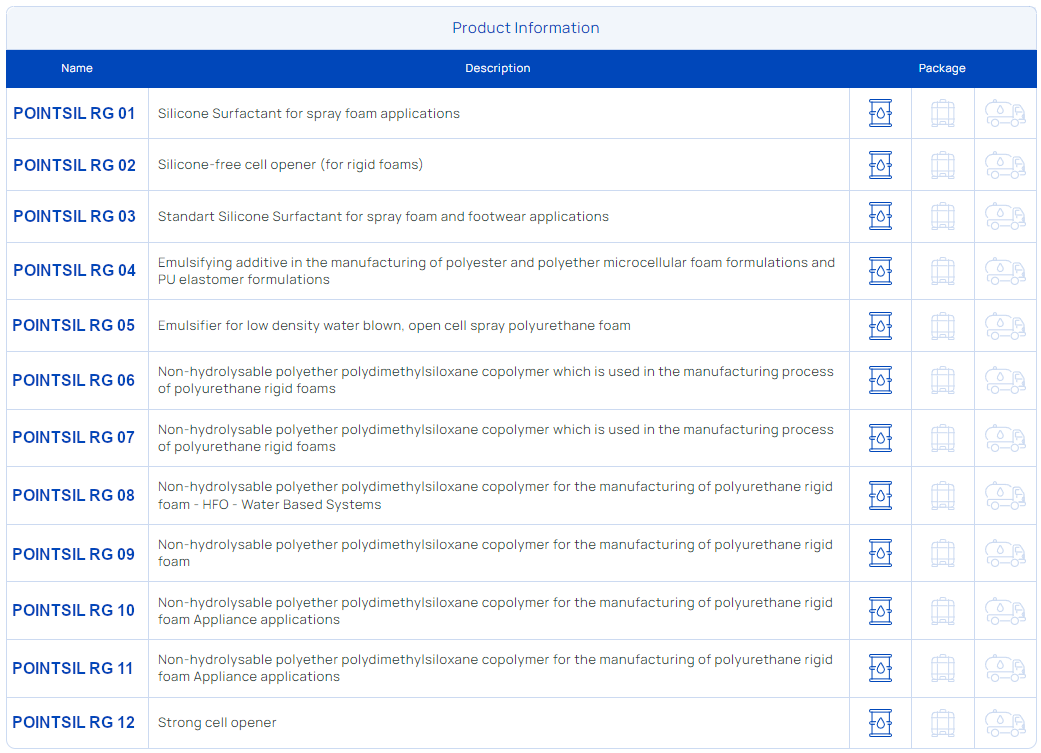Image resolution: width=1041 pixels, height=753 pixels.
Task: Click the drum icon for POINTSIL RG 07
Action: pos(880,438)
